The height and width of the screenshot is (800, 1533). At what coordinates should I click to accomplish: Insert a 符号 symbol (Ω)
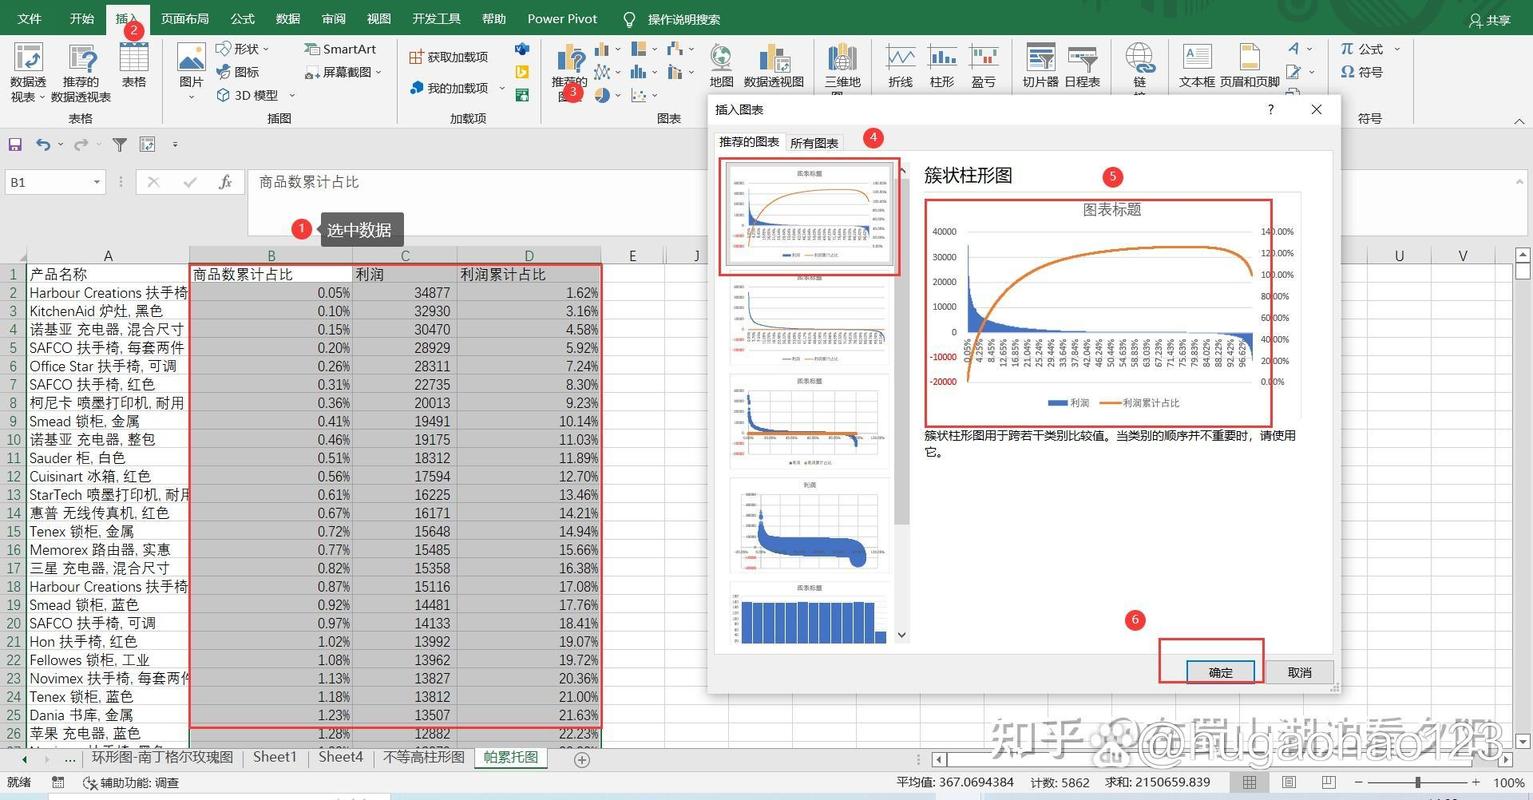pyautogui.click(x=1362, y=72)
